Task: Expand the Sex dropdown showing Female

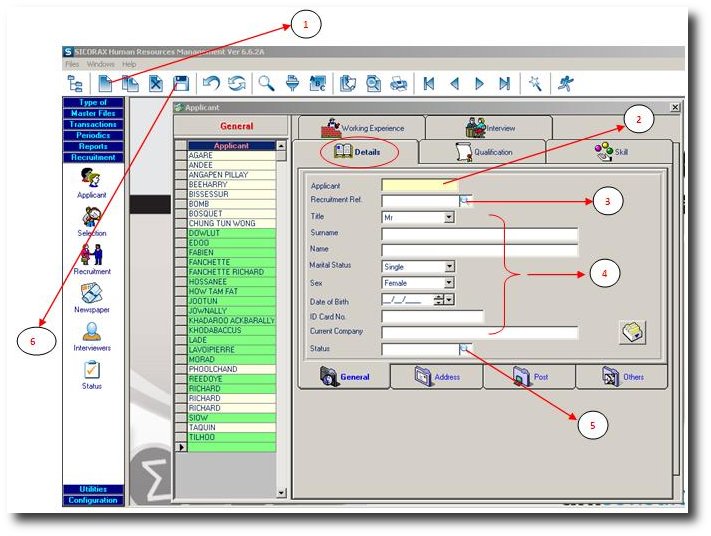Action: pyautogui.click(x=449, y=283)
